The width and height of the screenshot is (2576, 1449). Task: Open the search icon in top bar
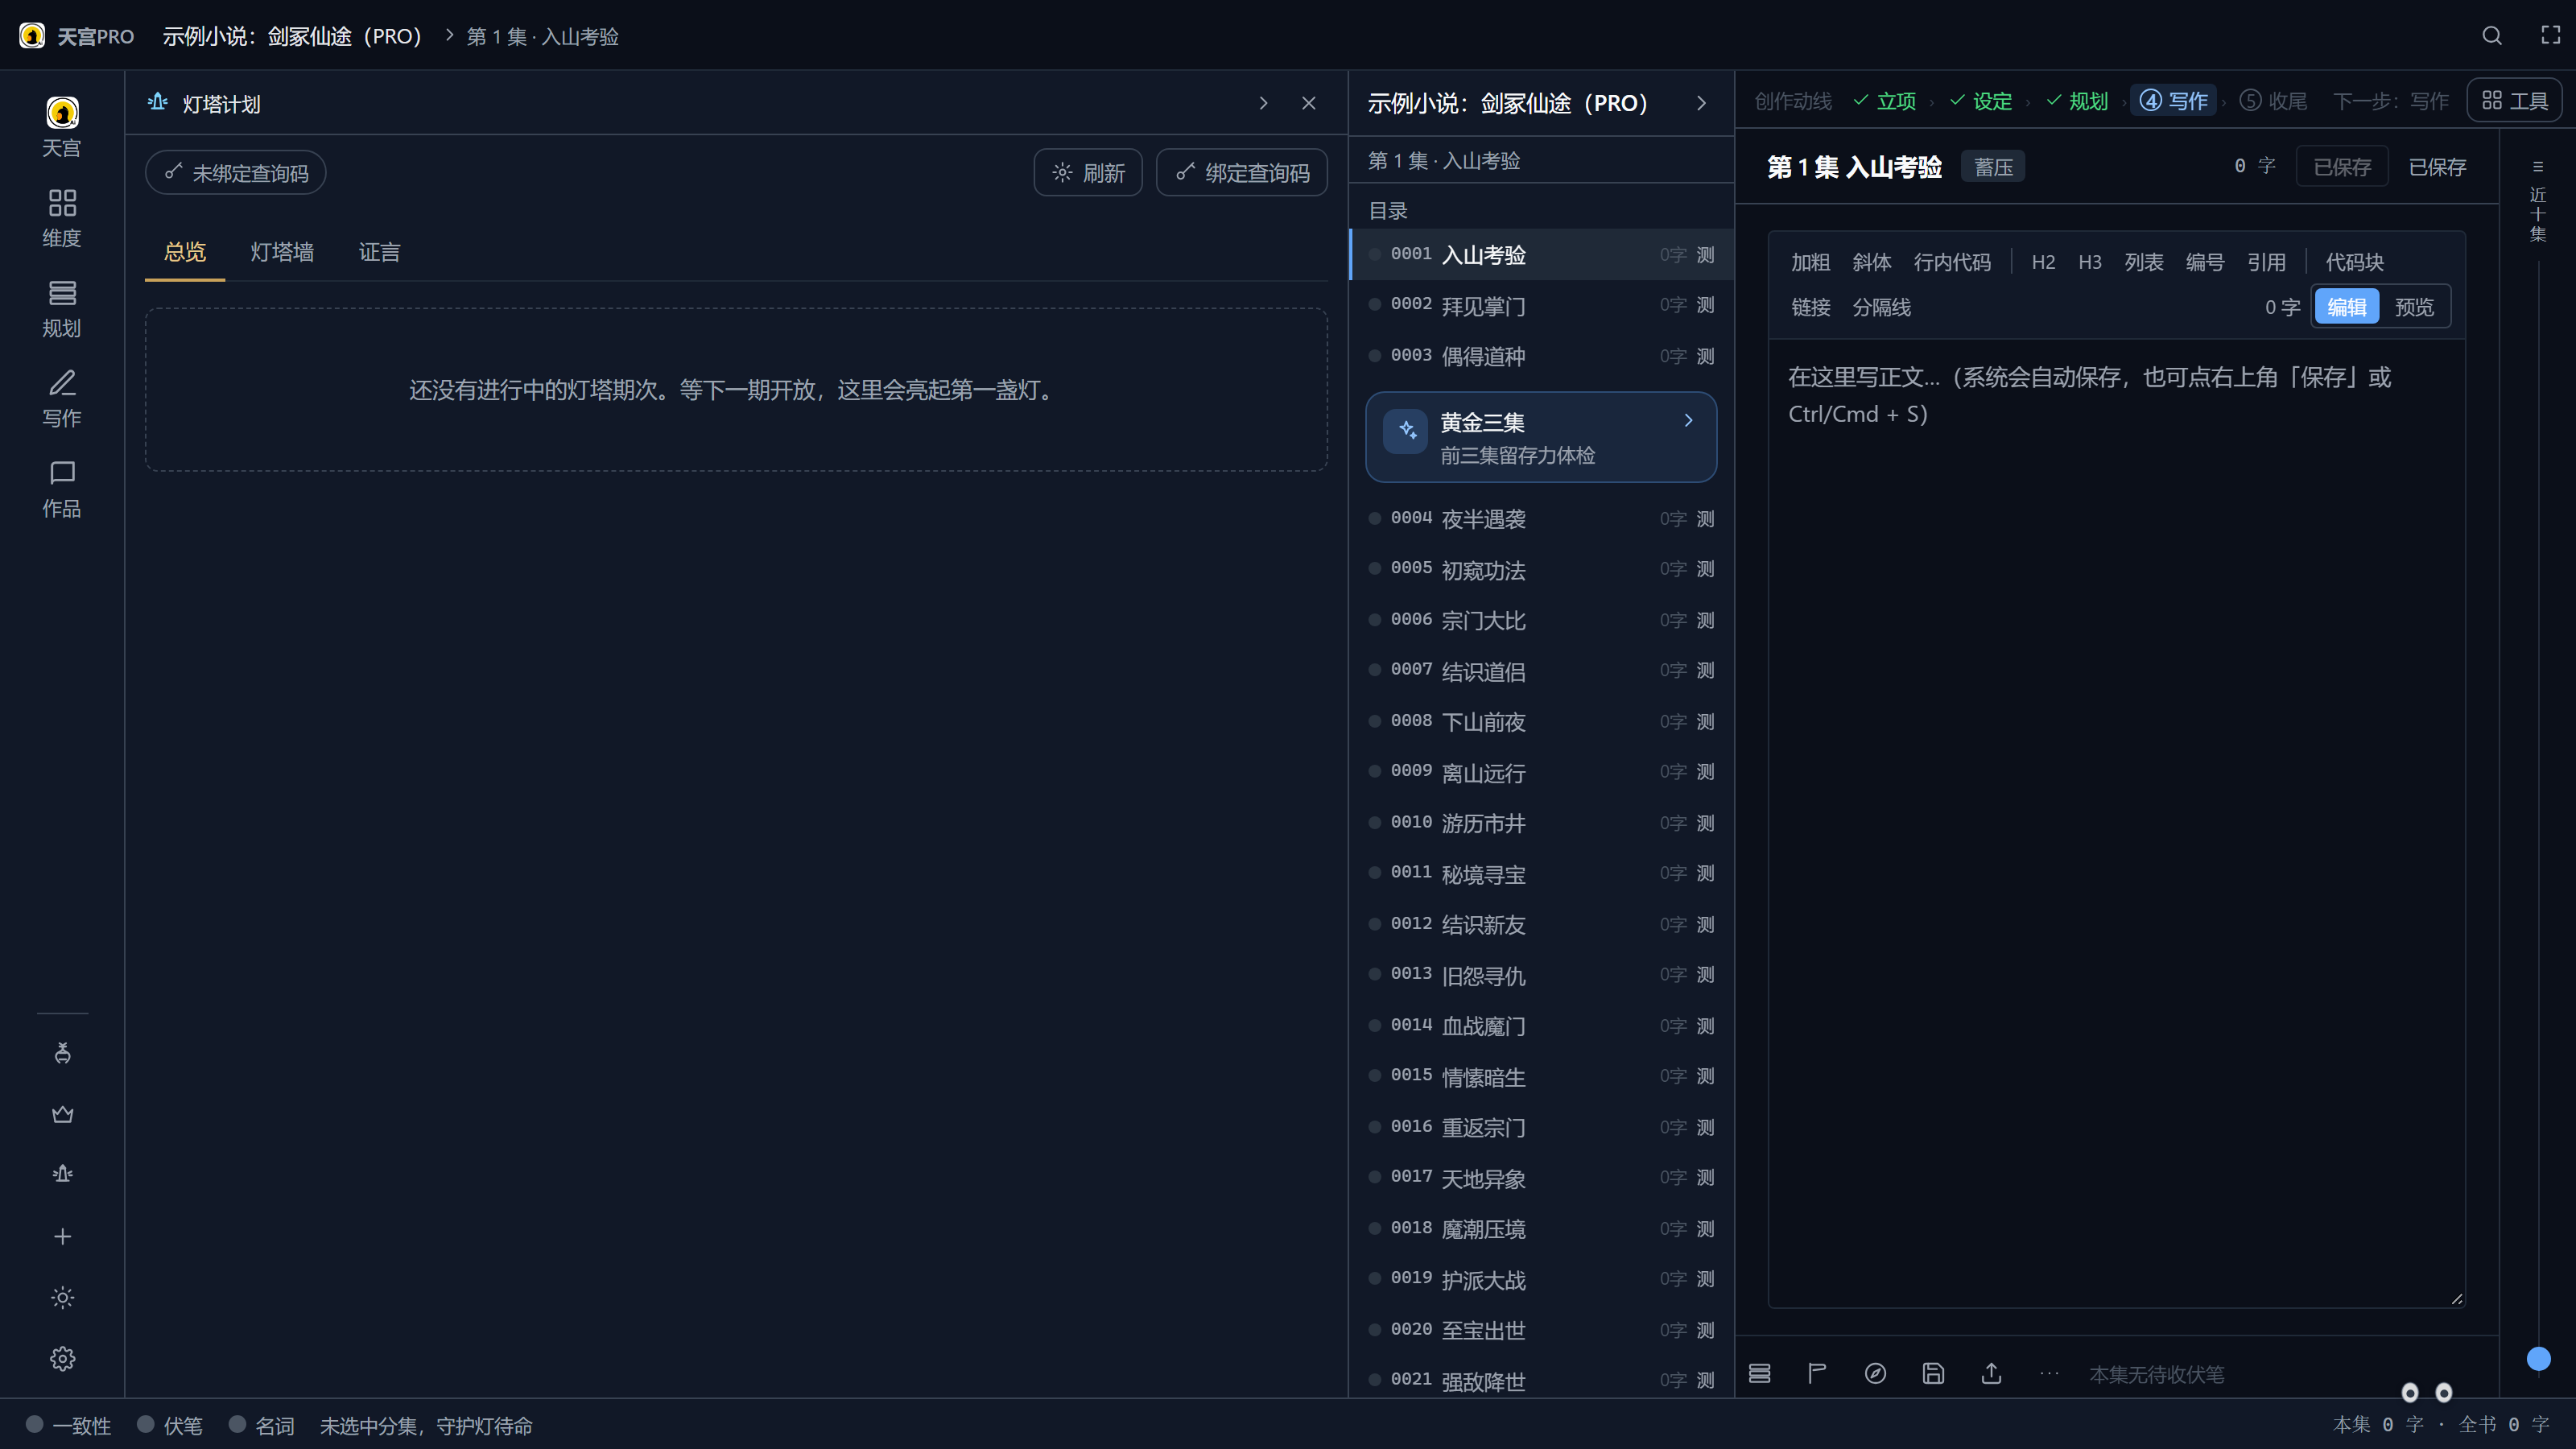pyautogui.click(x=2492, y=36)
